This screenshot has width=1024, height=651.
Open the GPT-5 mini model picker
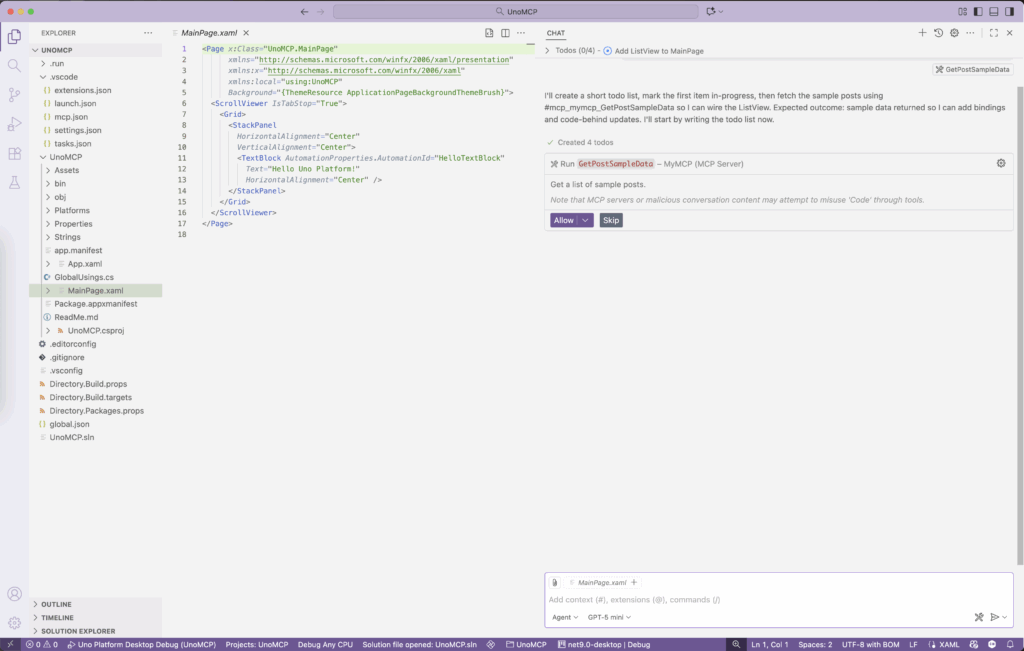609,617
